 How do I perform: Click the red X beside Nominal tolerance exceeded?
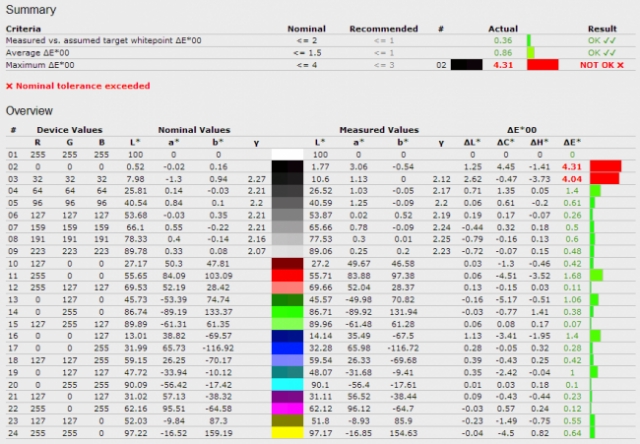pyautogui.click(x=10, y=87)
